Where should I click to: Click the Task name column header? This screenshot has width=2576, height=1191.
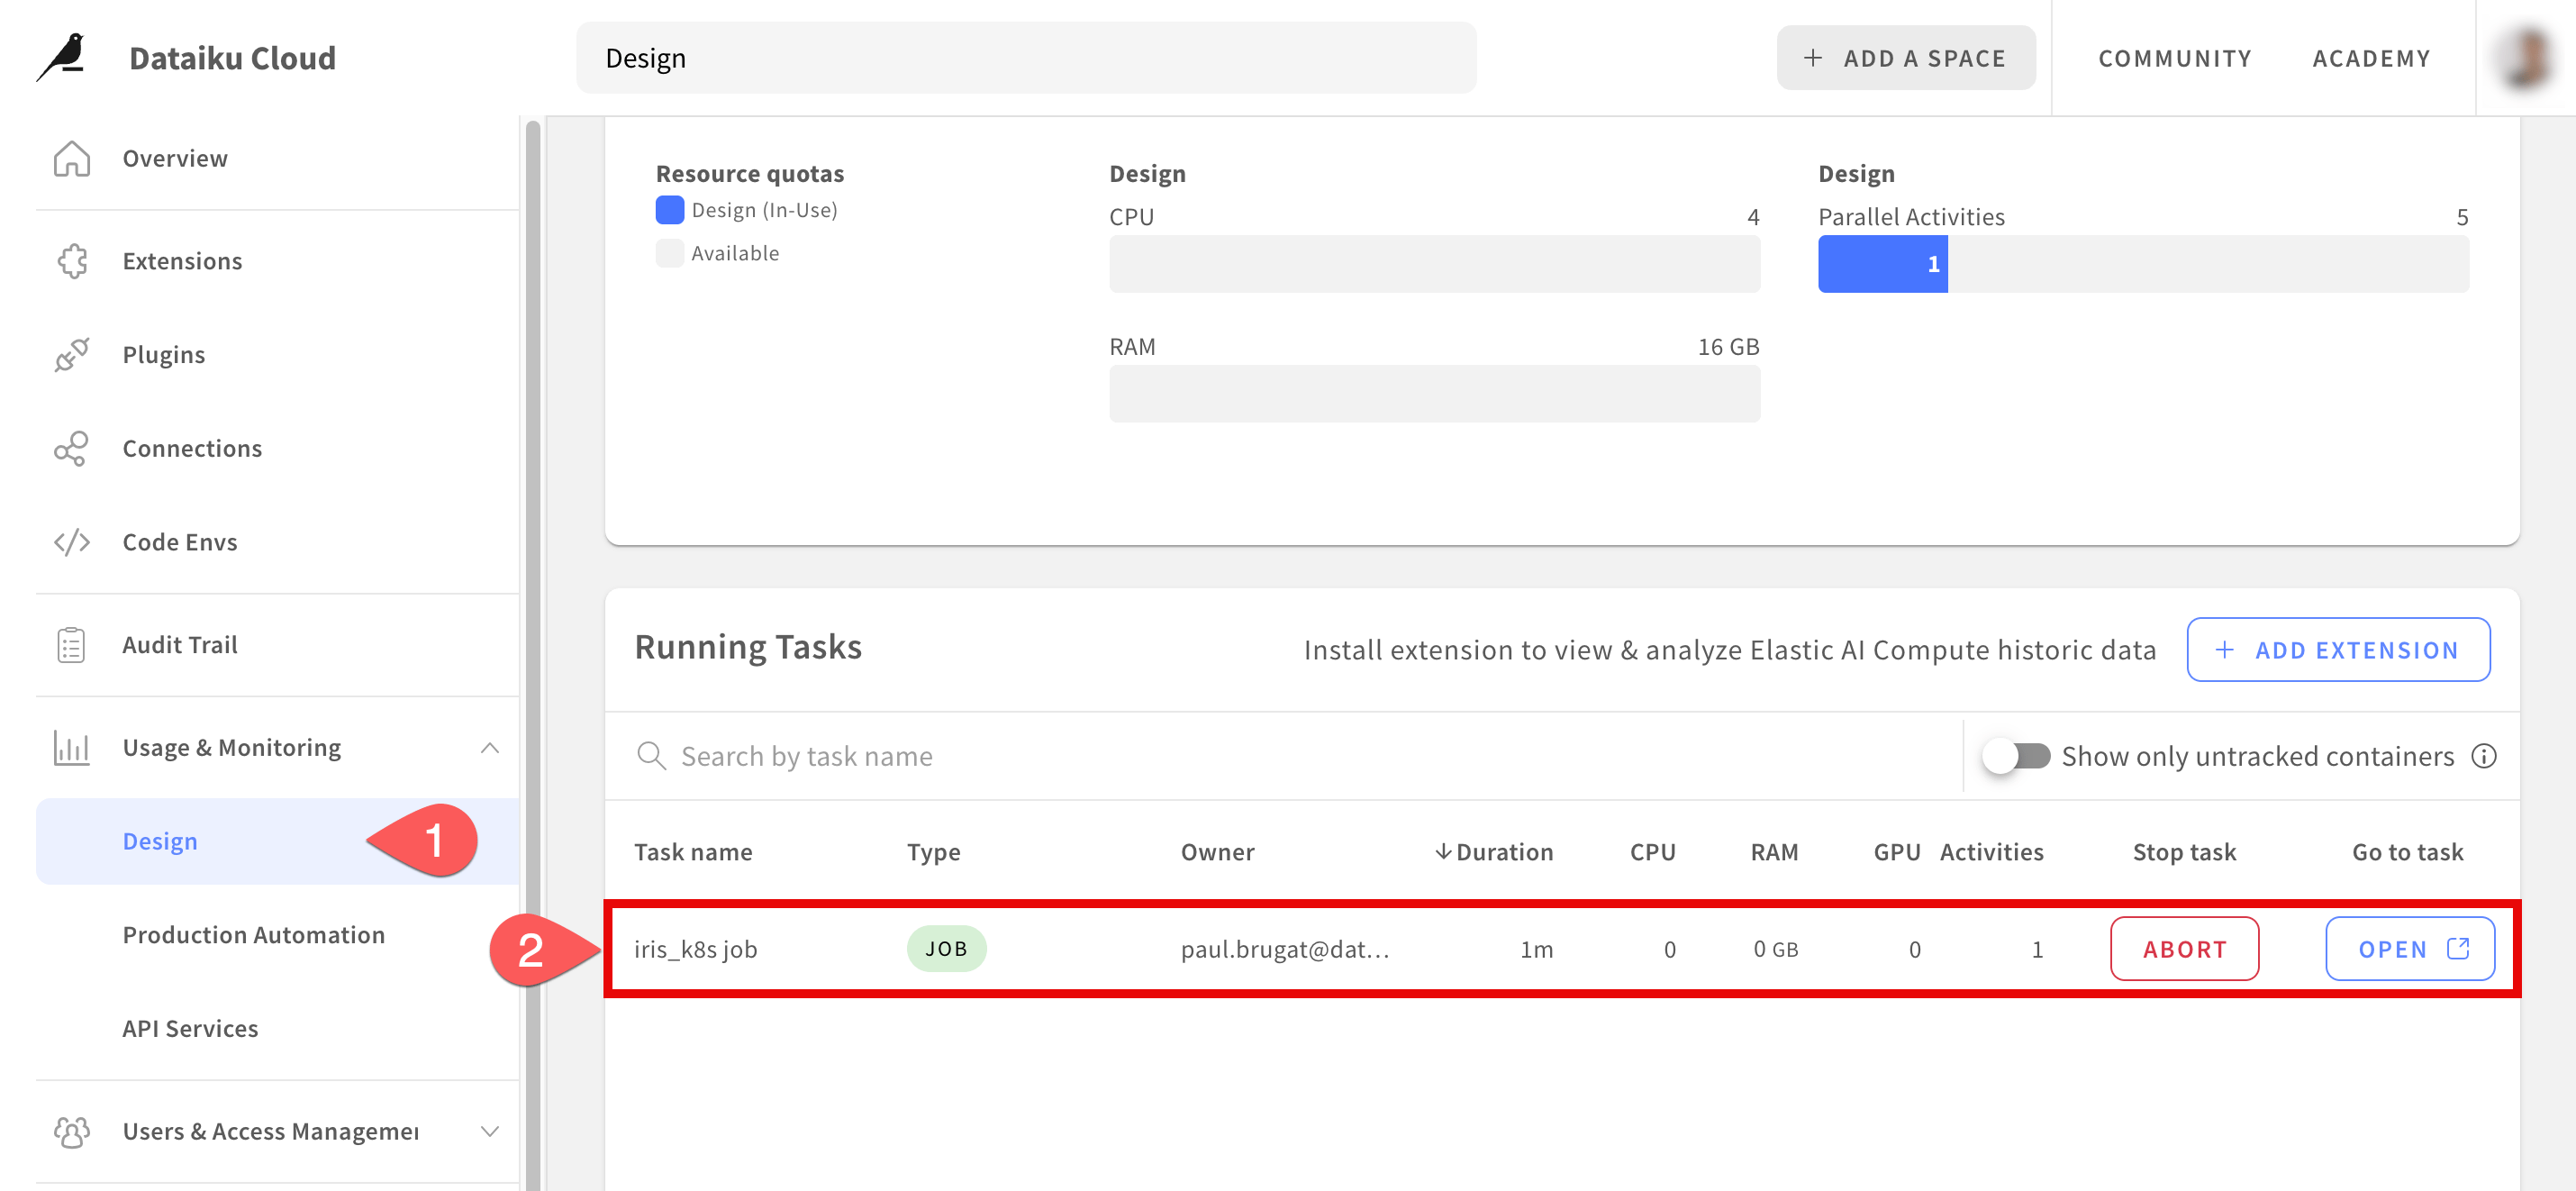coord(693,852)
